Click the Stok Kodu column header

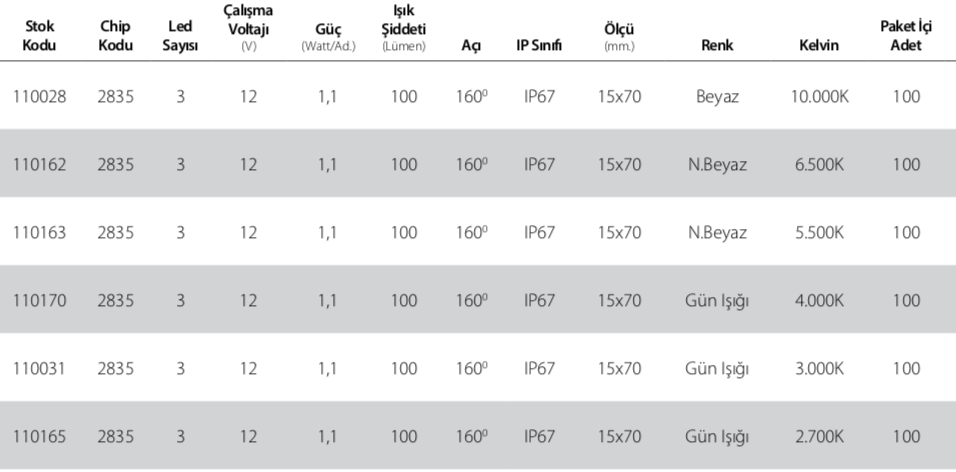click(39, 35)
